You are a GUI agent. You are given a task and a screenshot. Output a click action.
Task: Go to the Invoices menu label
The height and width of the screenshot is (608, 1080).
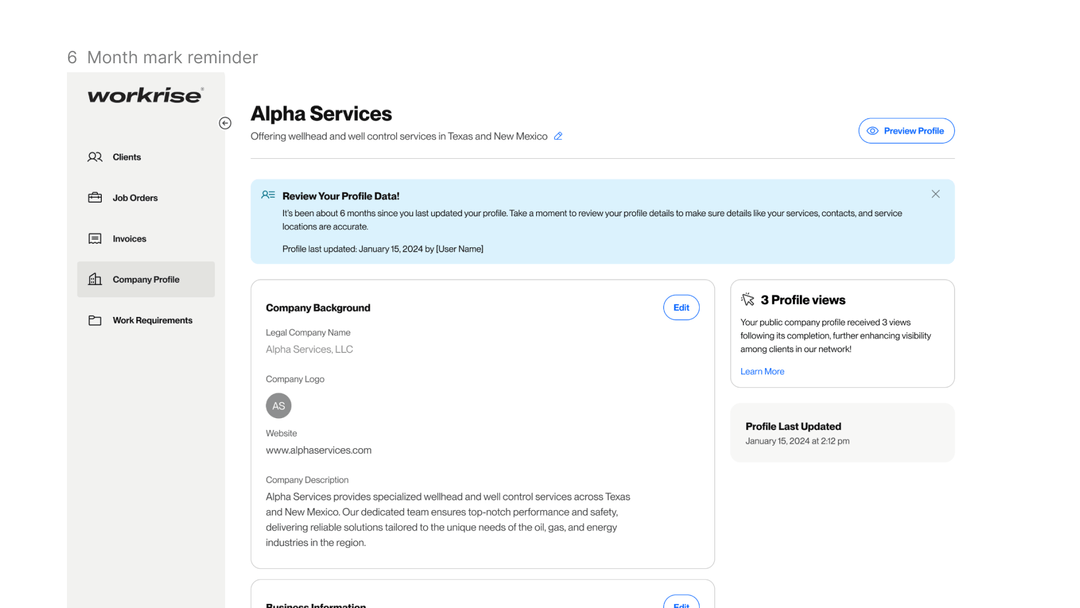tap(129, 239)
